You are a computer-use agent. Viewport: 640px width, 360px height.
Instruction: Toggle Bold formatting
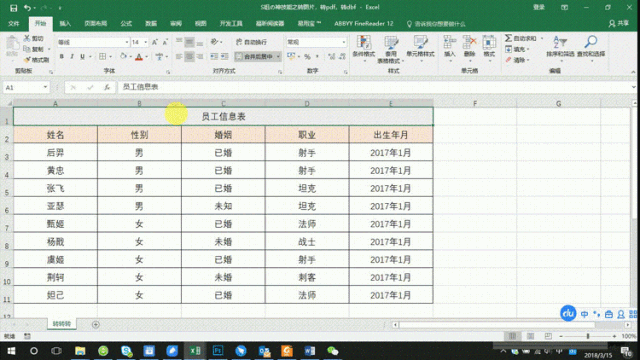[62, 57]
